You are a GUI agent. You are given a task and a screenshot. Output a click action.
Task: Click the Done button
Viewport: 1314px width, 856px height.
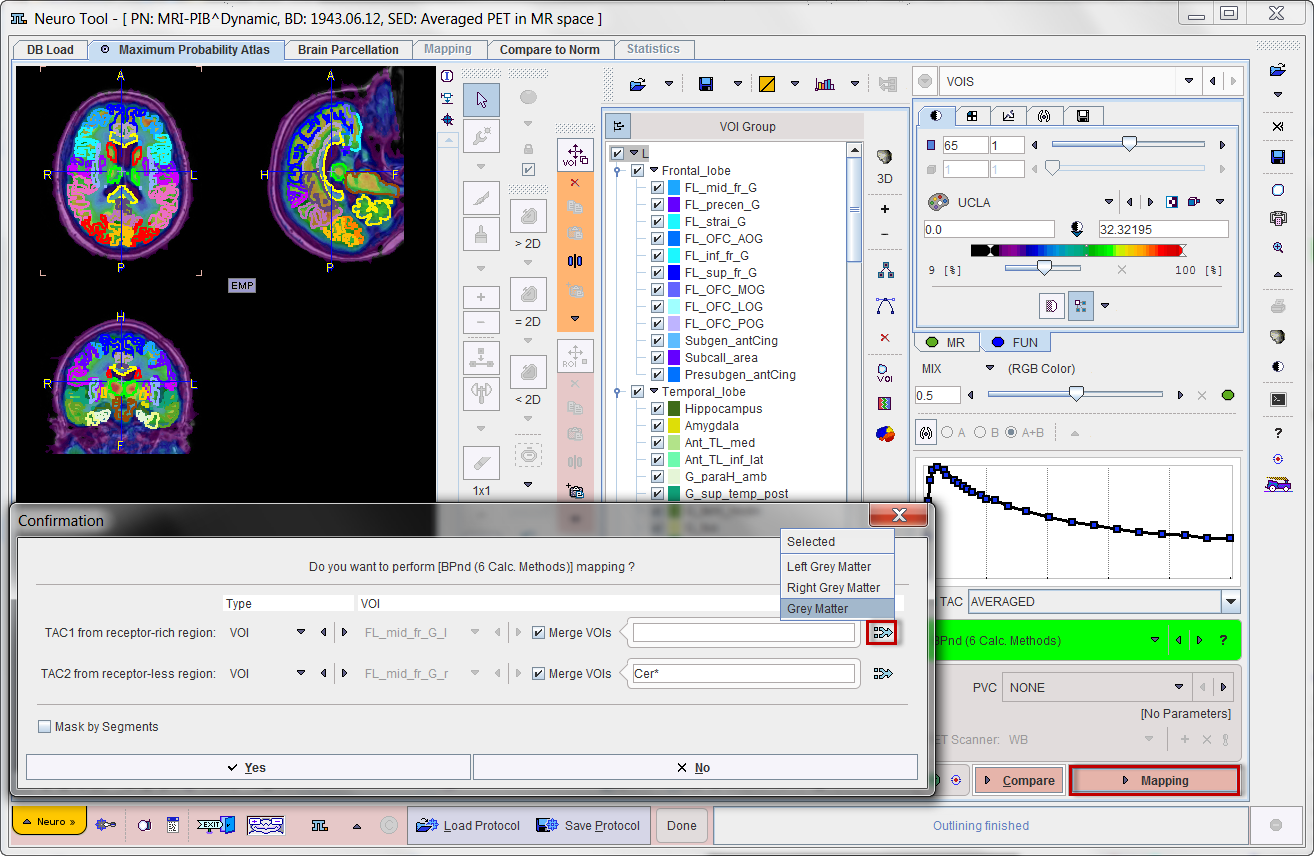[x=682, y=826]
